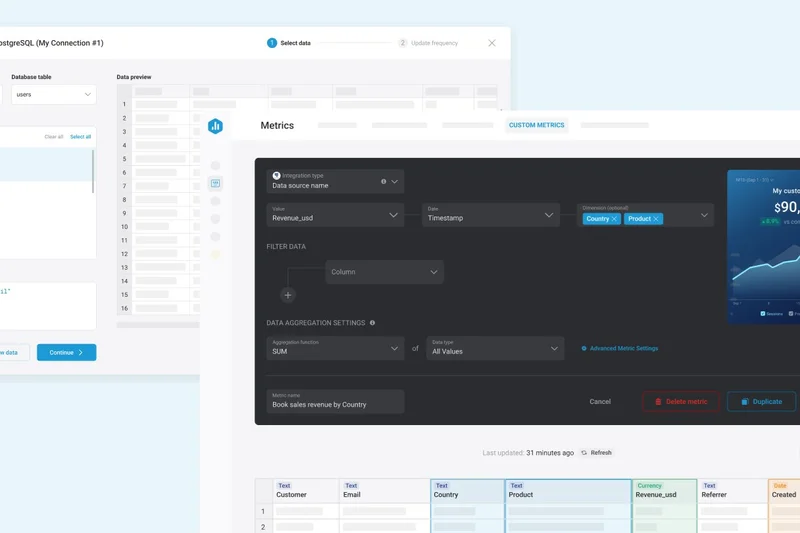
Task: Click the Continue button
Action: coord(66,352)
